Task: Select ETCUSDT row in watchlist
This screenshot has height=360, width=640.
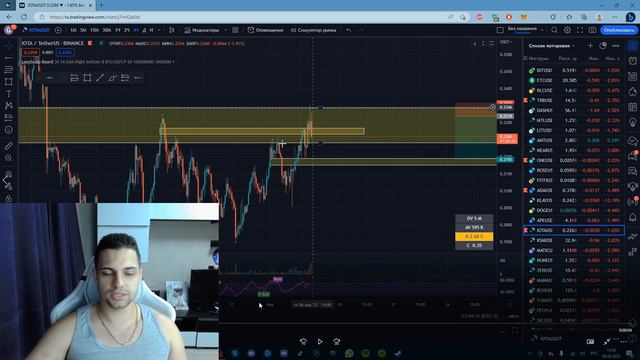Action: [574, 80]
